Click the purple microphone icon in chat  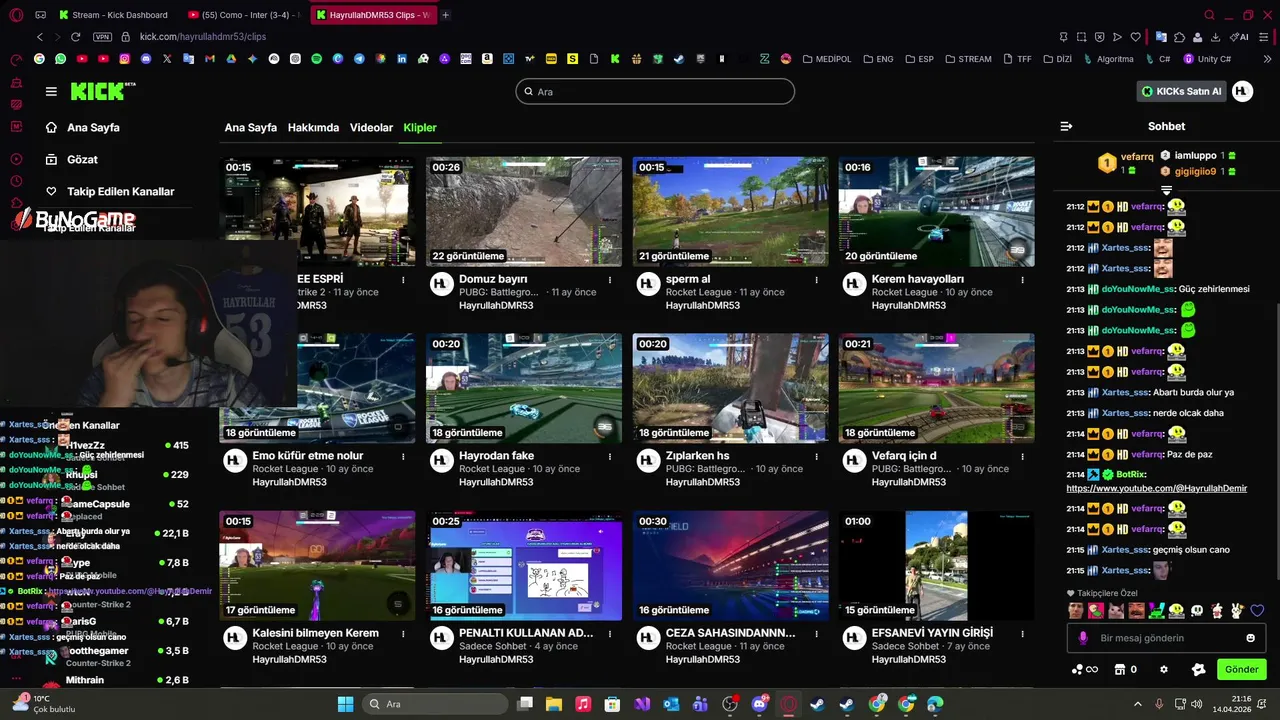click(1083, 638)
